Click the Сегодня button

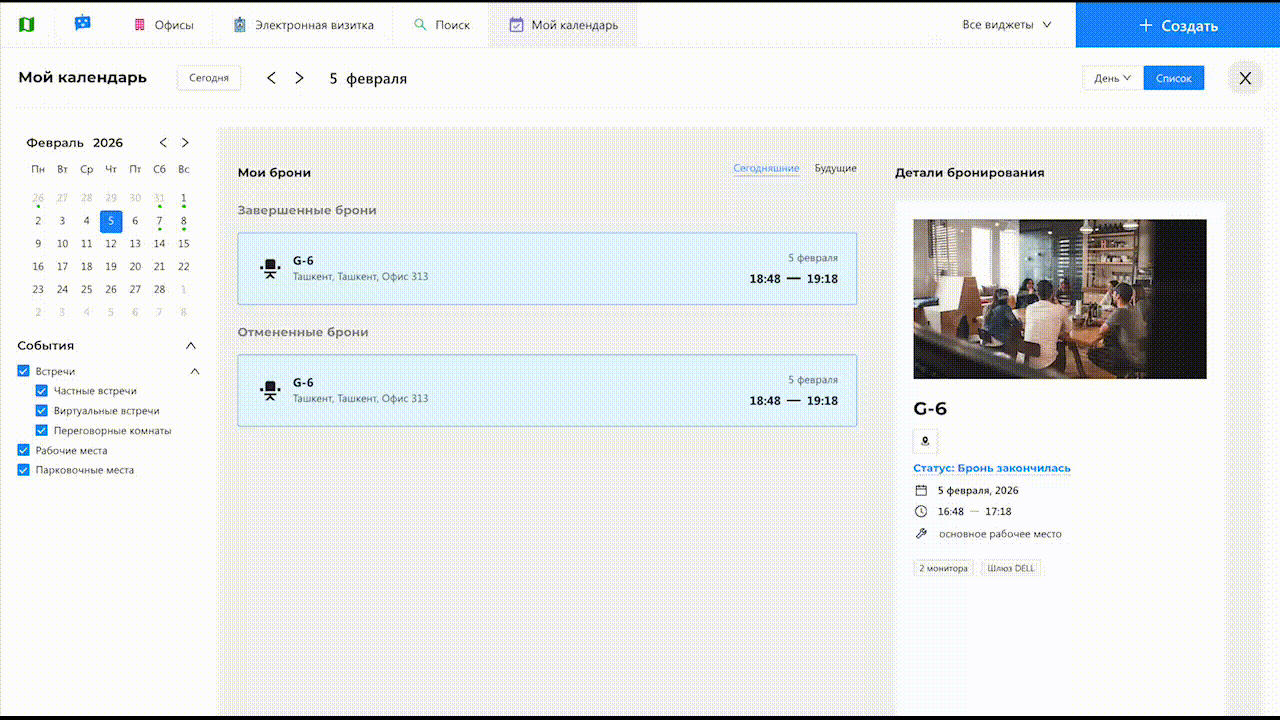209,78
